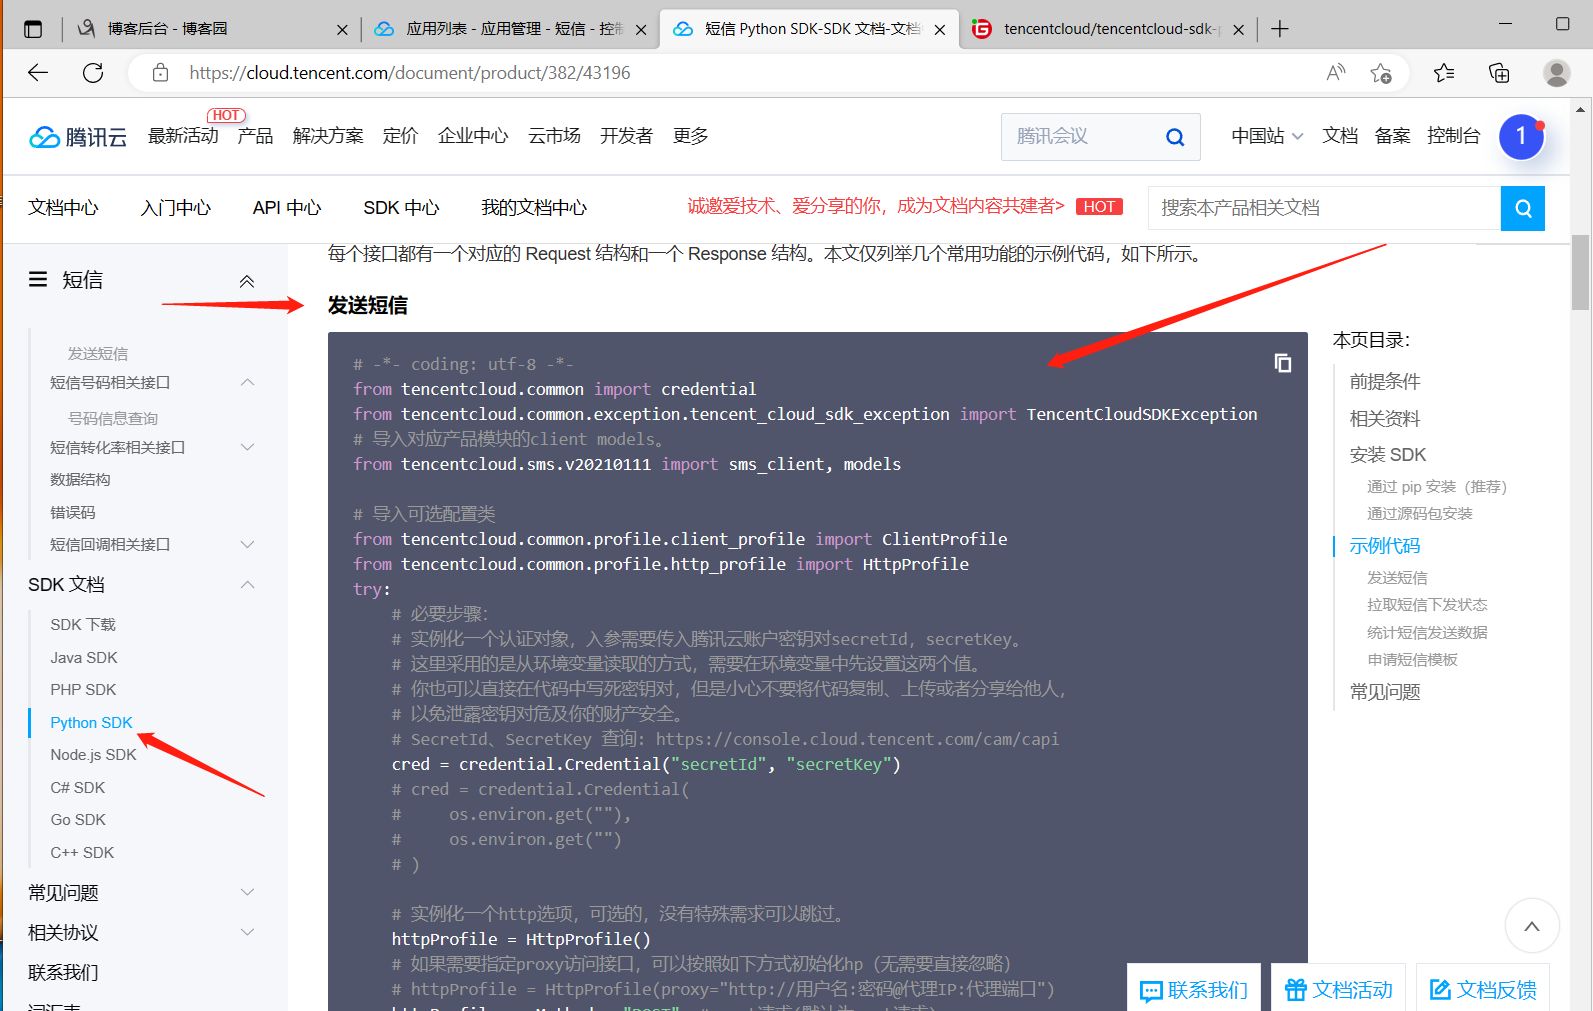This screenshot has width=1593, height=1011.
Task: Expand the 相关协议 sidebar section
Action: coord(248,932)
